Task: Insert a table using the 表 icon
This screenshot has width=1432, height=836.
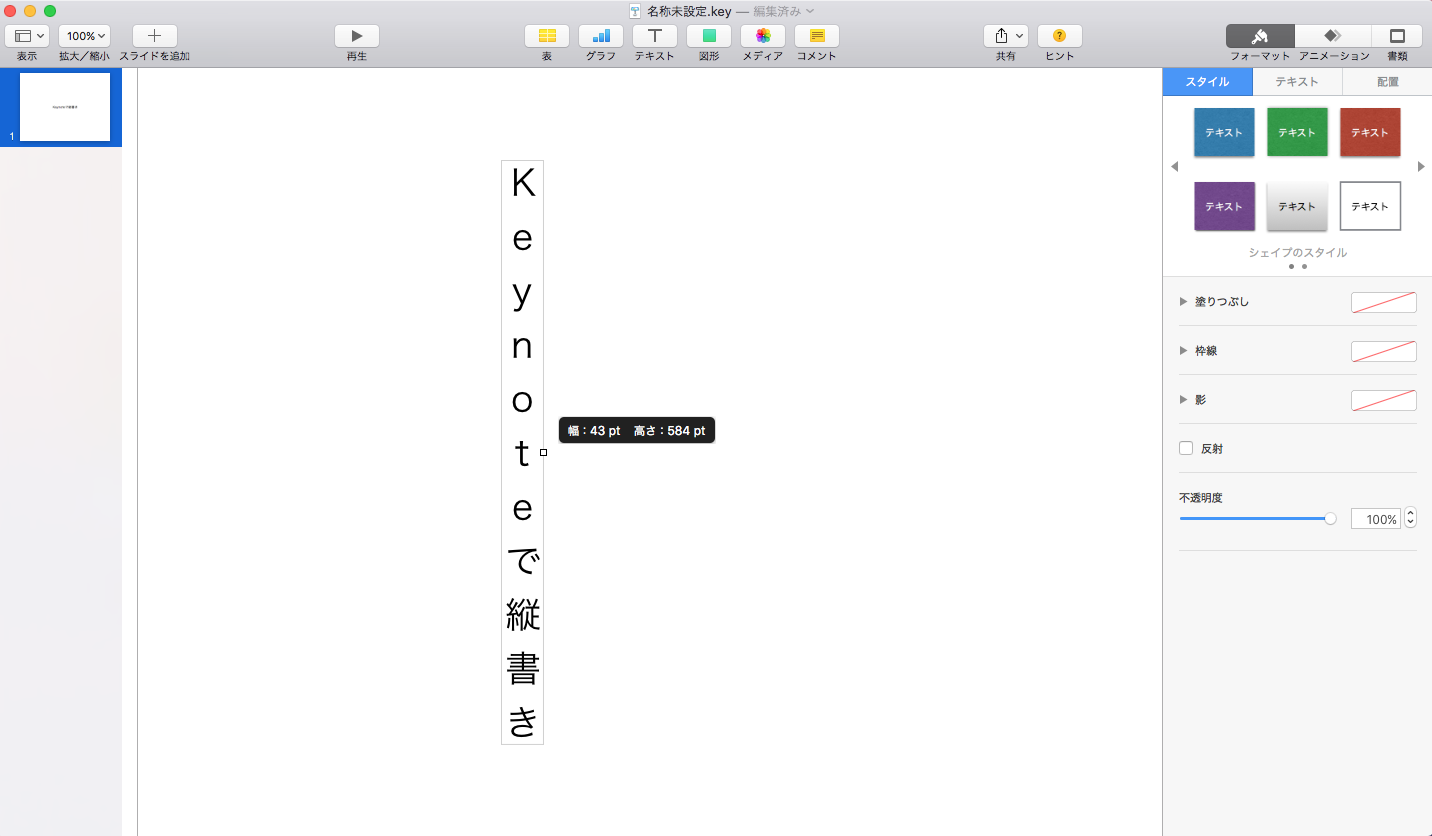Action: (x=546, y=36)
